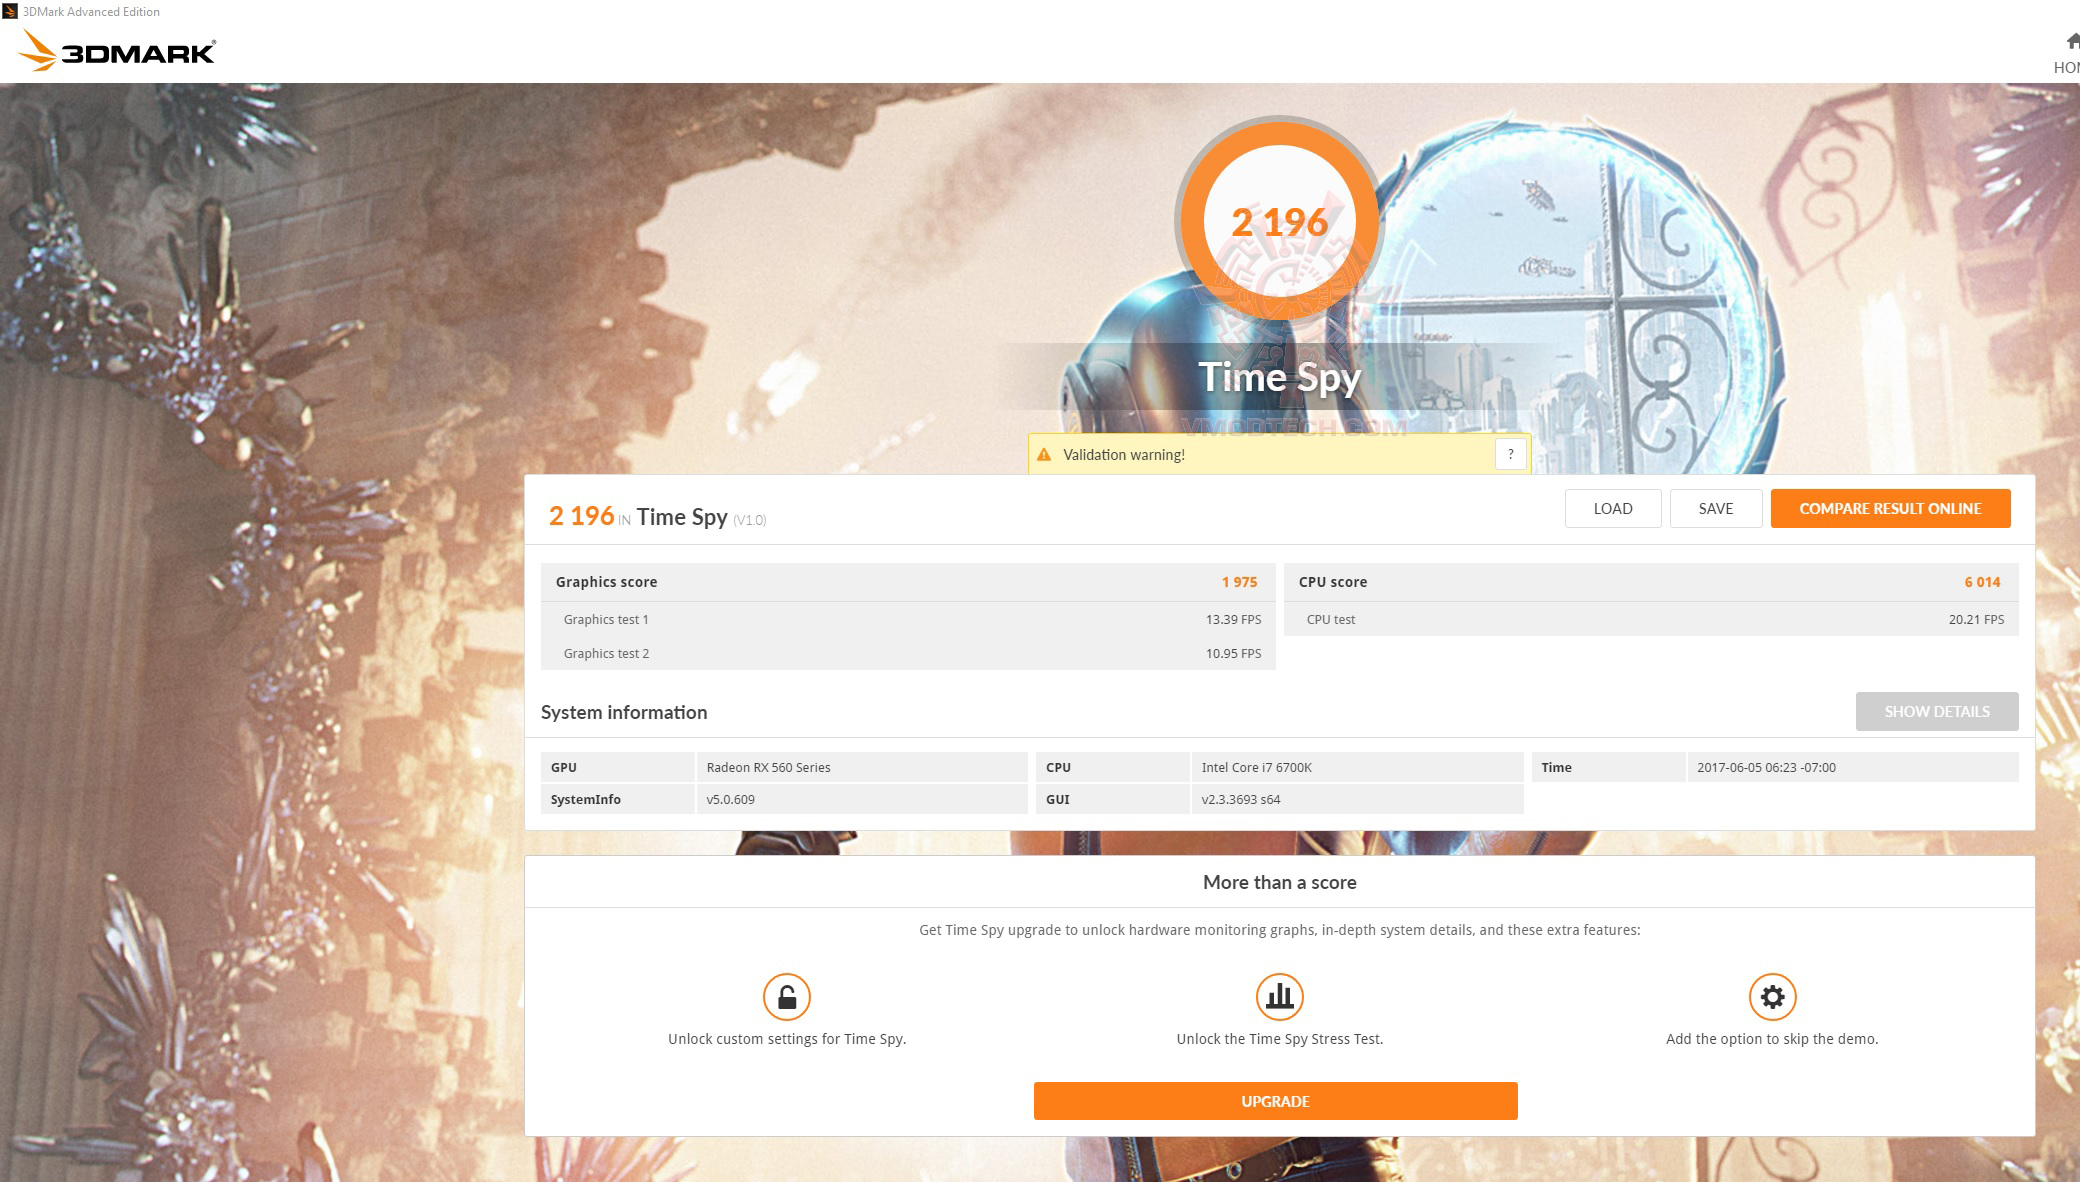Click the Graphics score header row
This screenshot has height=1182, width=2080.
[907, 582]
